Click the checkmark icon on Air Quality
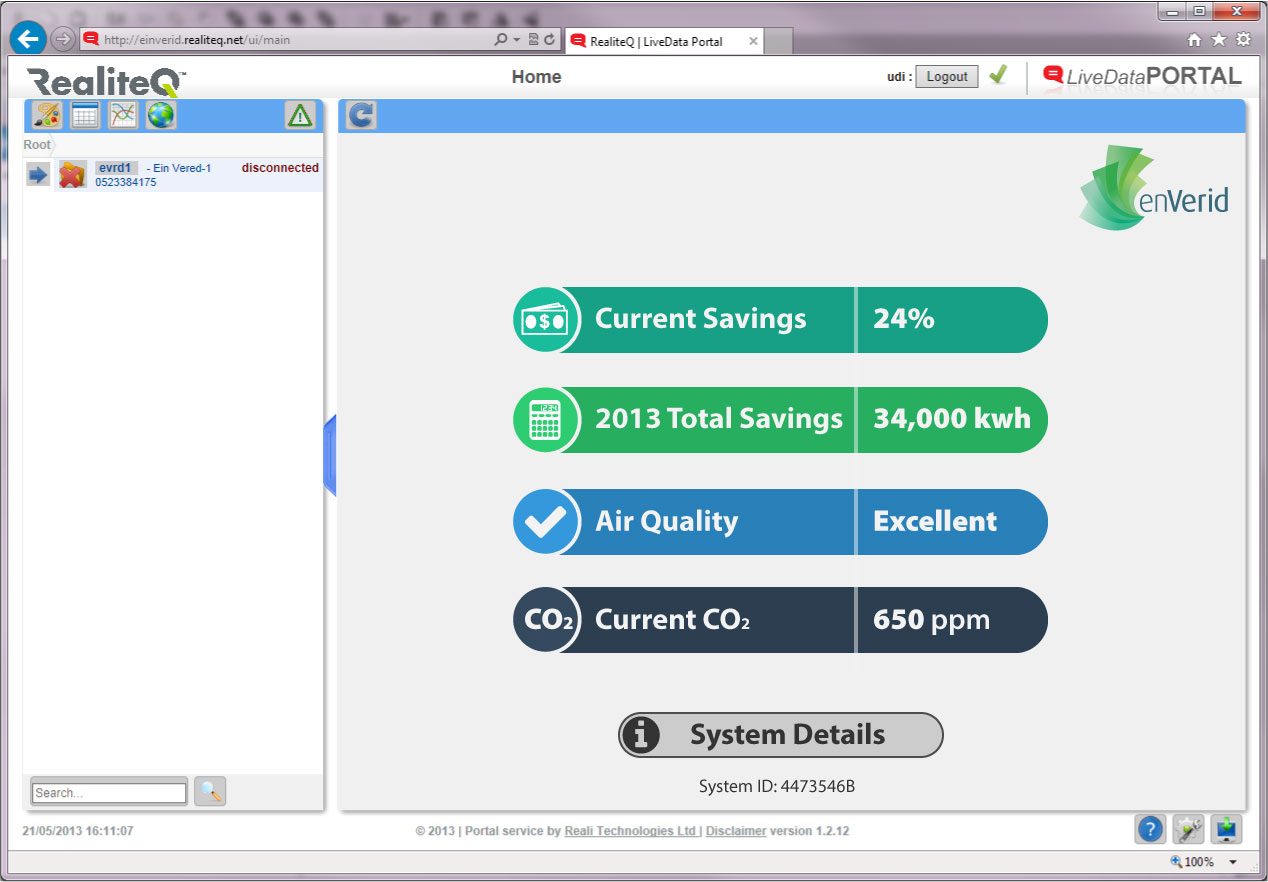The height and width of the screenshot is (882, 1268). (545, 521)
